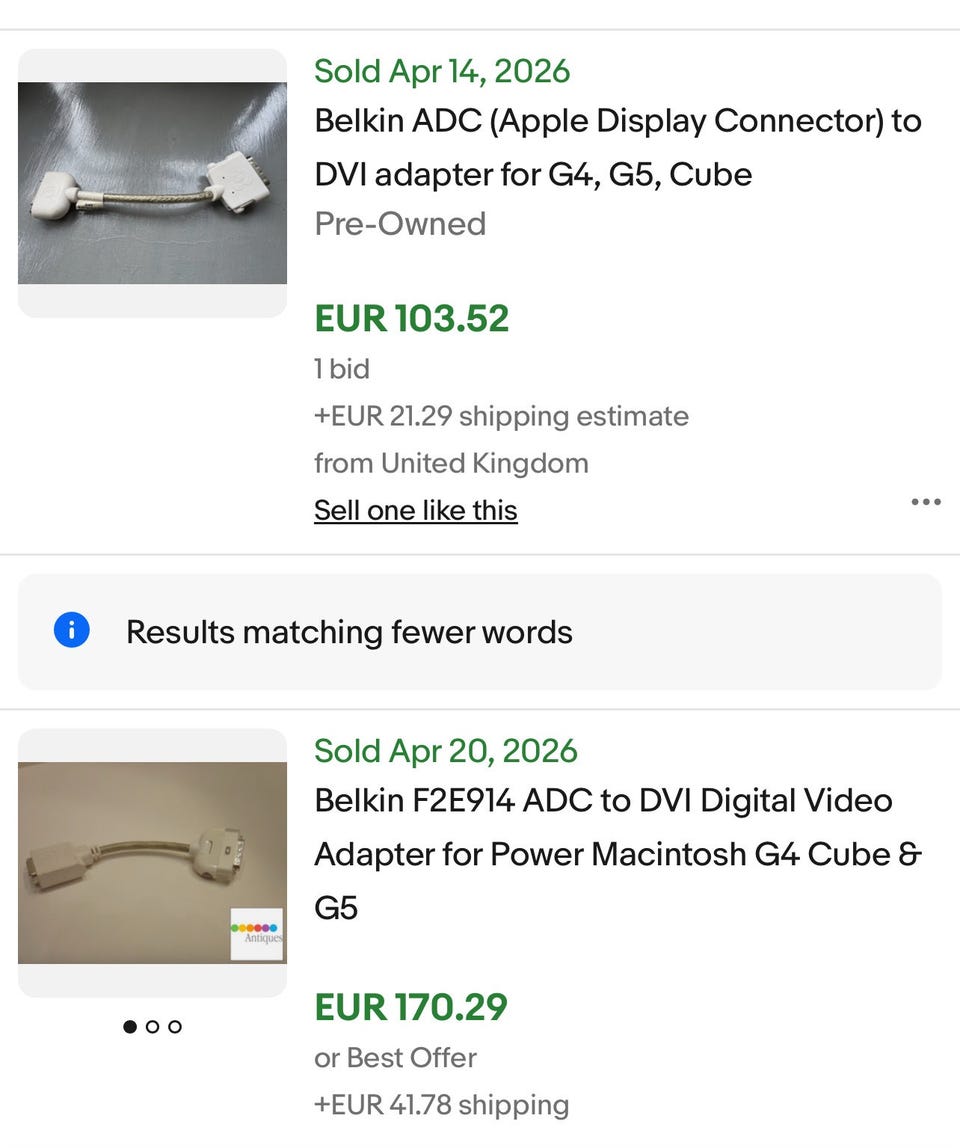960x1148 pixels.
Task: Open the Belkin ADC to DVI adapter title
Action: (617, 148)
